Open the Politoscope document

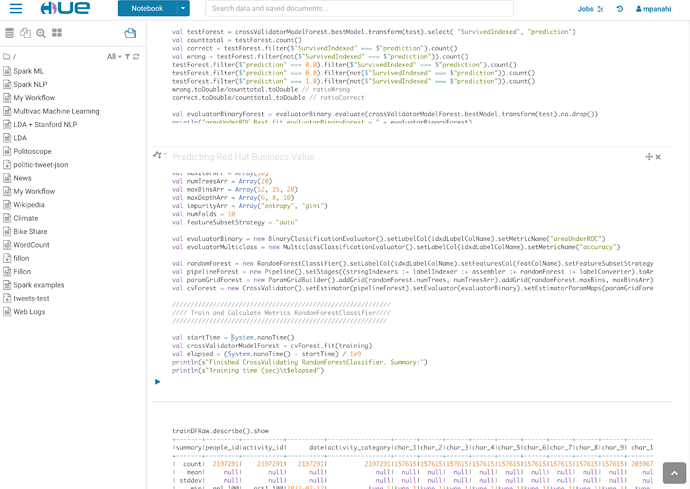33,151
